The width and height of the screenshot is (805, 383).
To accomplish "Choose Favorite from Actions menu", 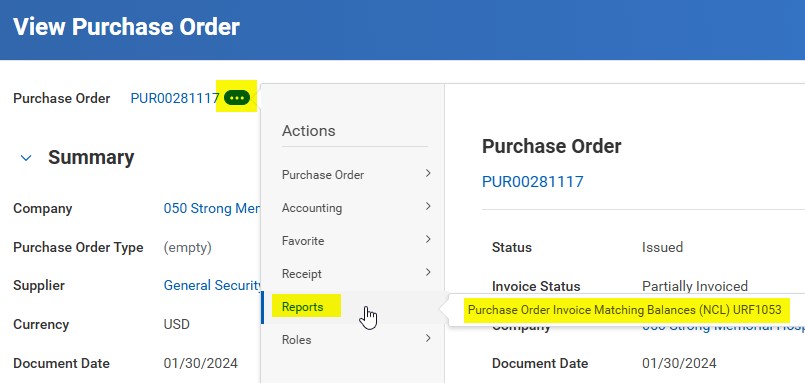I will coord(303,241).
